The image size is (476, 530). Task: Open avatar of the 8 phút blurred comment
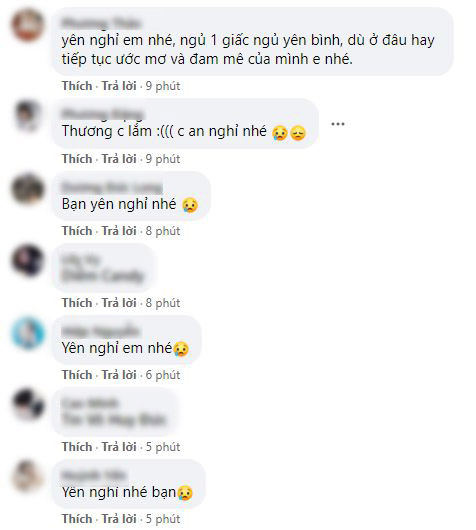(x=28, y=260)
